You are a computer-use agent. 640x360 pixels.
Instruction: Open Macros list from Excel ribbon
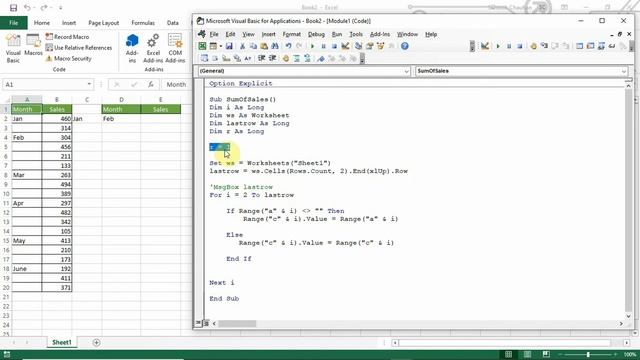pyautogui.click(x=33, y=45)
